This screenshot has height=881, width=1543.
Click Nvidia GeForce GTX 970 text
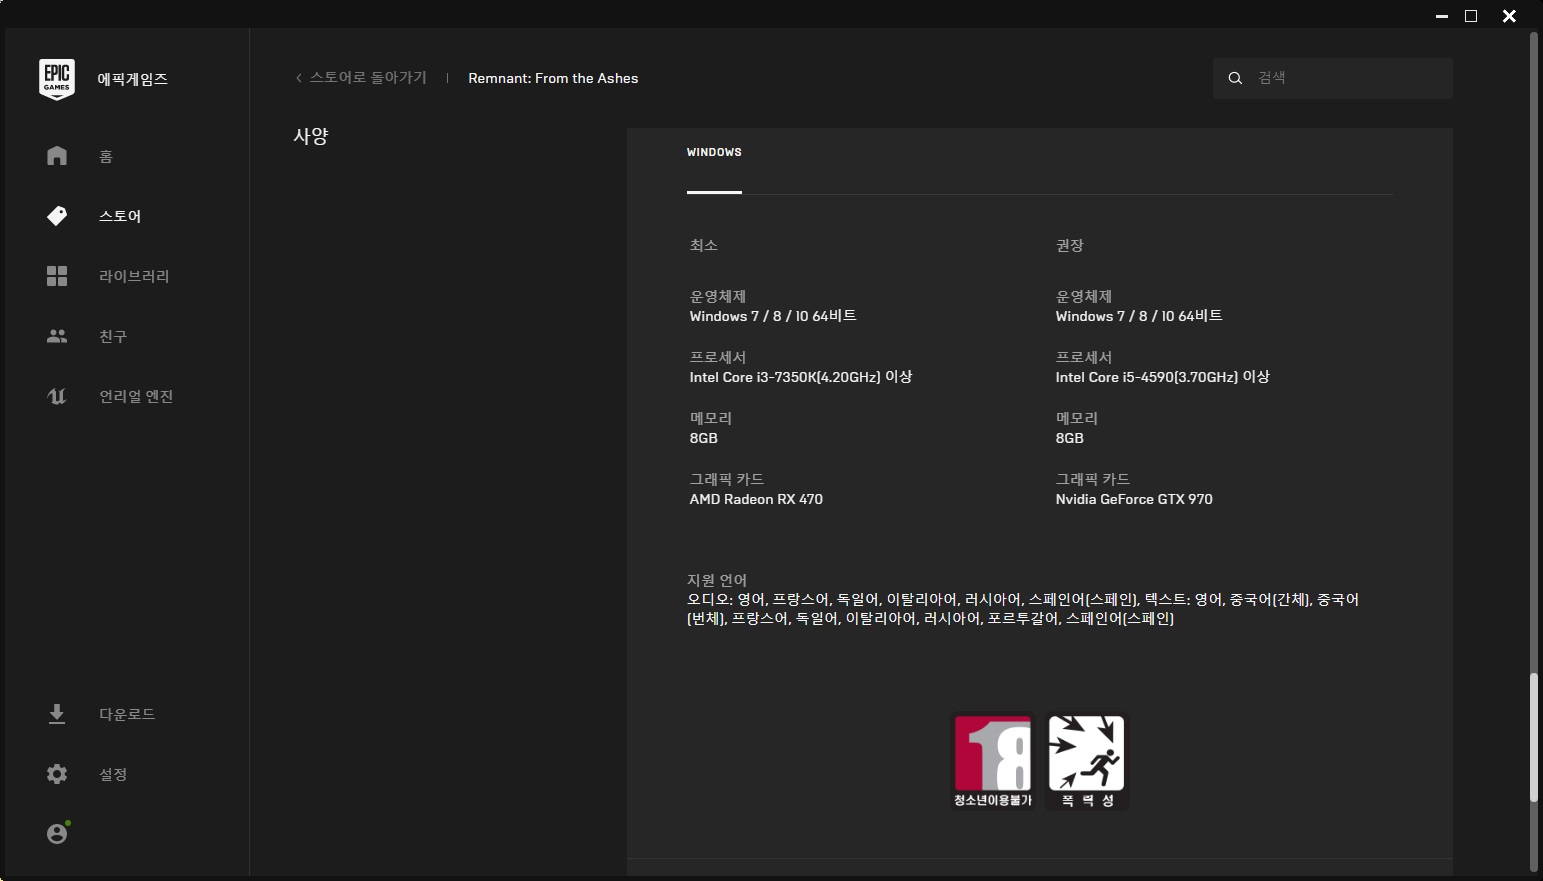pyautogui.click(x=1134, y=499)
